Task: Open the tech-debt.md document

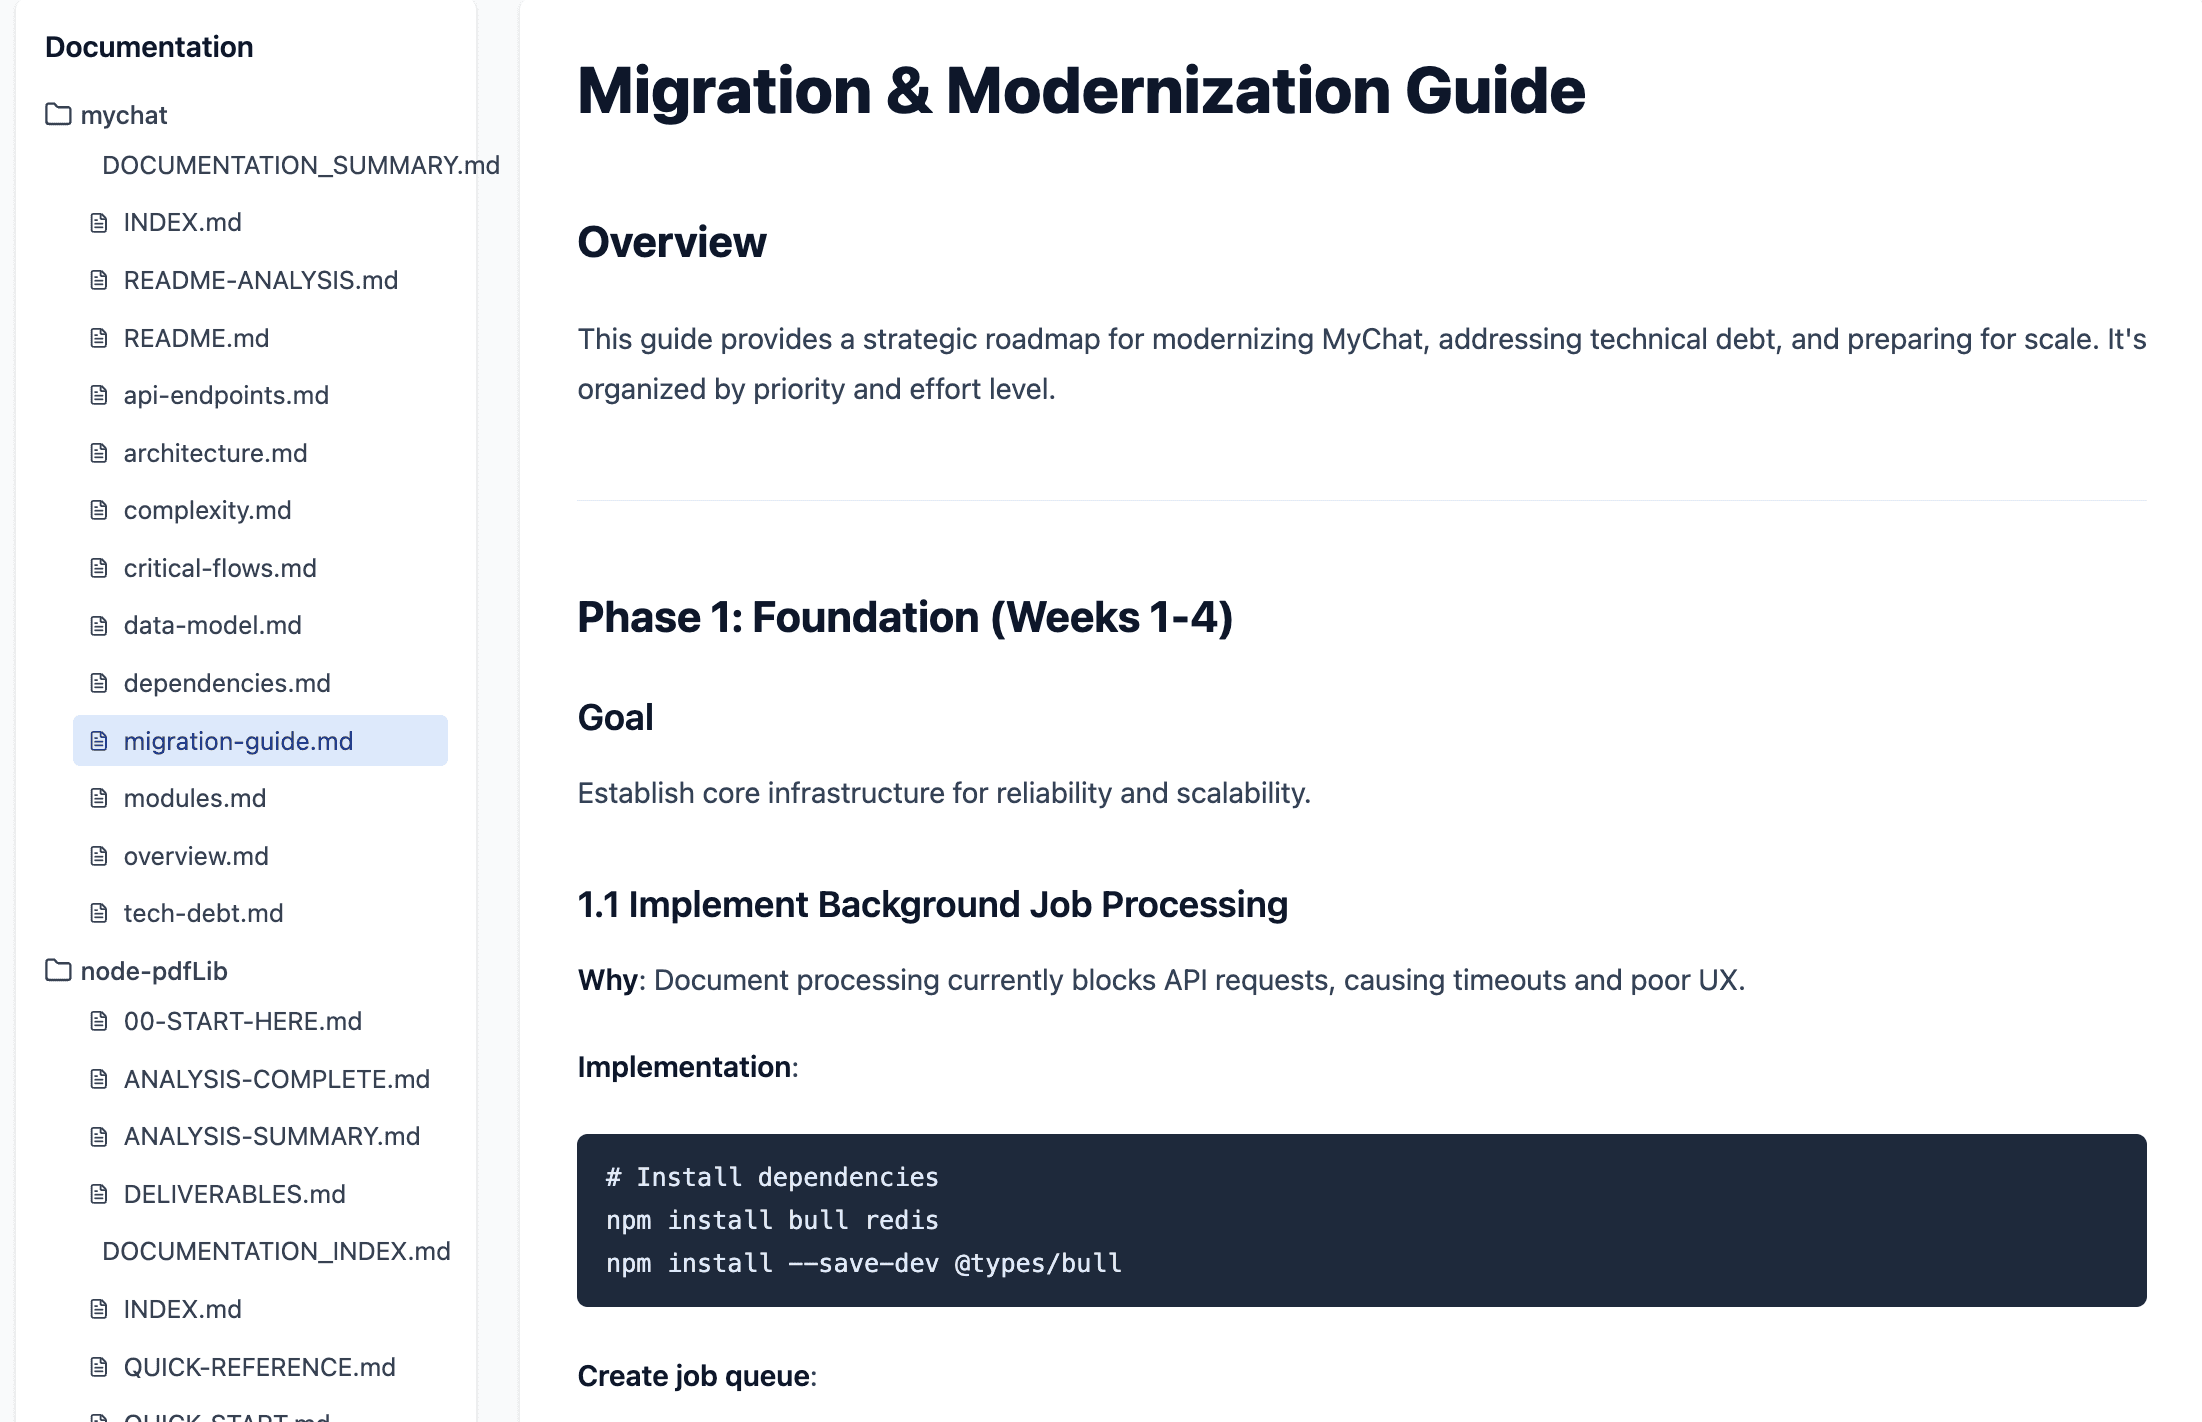Action: 260,913
